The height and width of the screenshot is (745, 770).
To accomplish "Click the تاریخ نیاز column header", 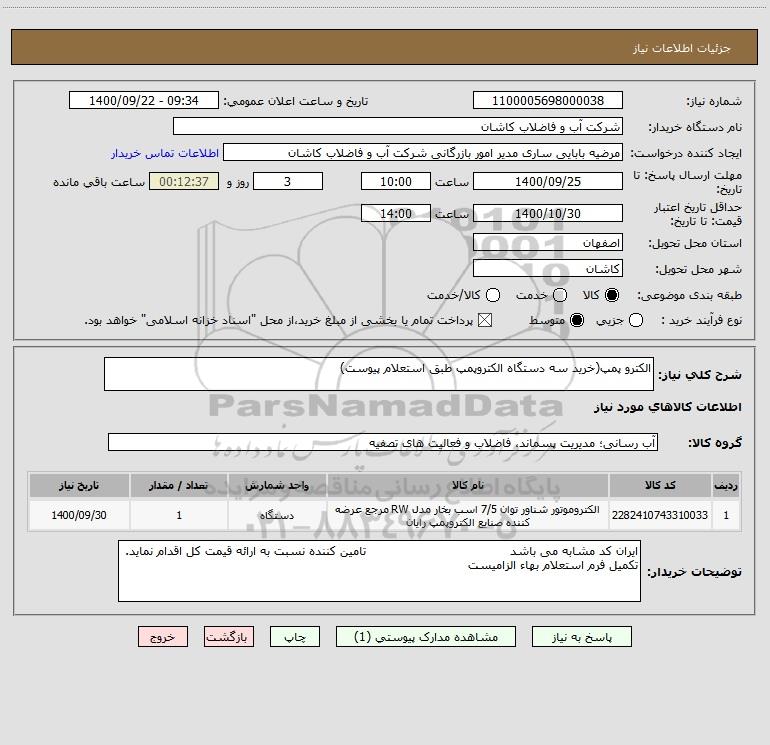I will [x=79, y=485].
